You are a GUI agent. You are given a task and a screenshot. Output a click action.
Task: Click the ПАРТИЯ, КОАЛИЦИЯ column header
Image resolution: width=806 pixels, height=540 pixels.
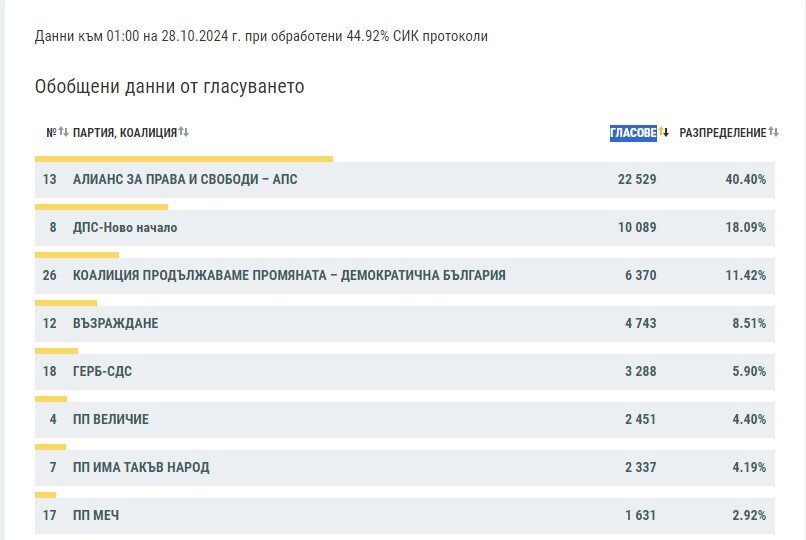click(x=125, y=133)
